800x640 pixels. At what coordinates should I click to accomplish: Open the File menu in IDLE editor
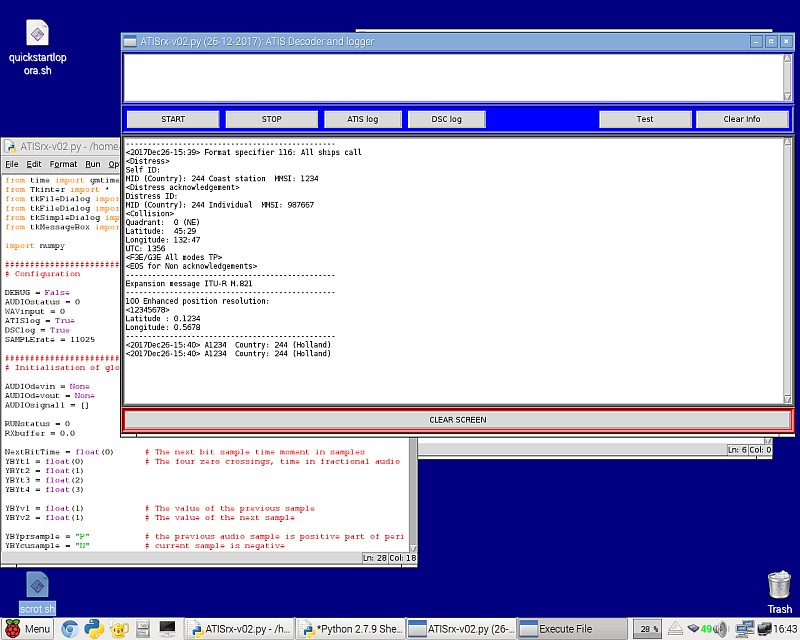[x=12, y=164]
